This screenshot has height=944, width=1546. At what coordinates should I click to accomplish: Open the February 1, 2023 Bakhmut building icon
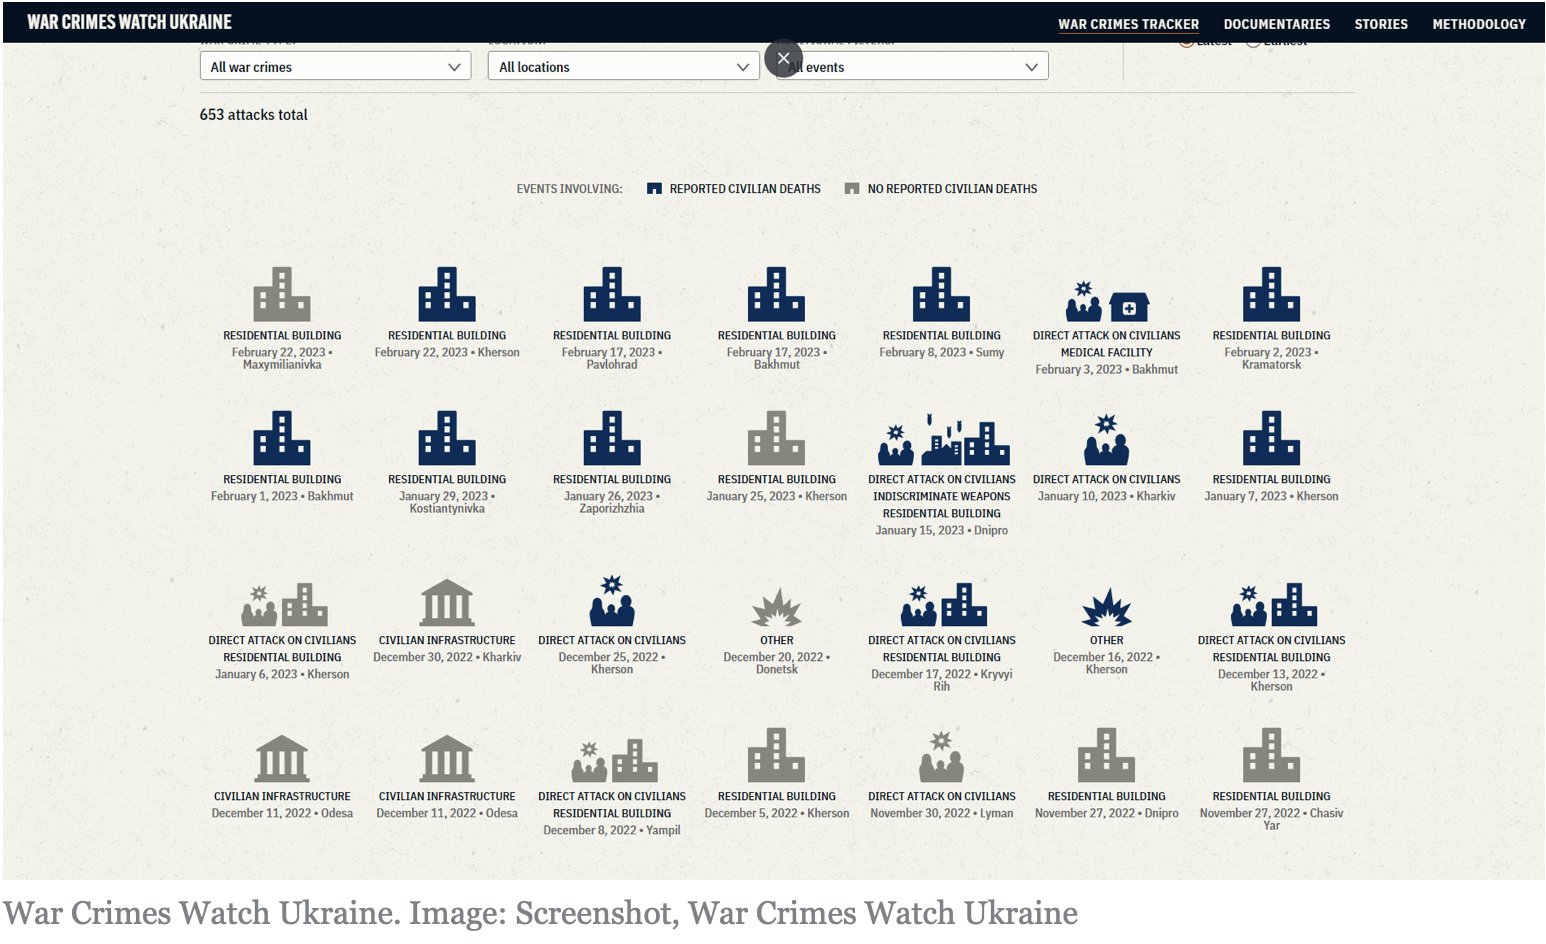pyautogui.click(x=282, y=438)
